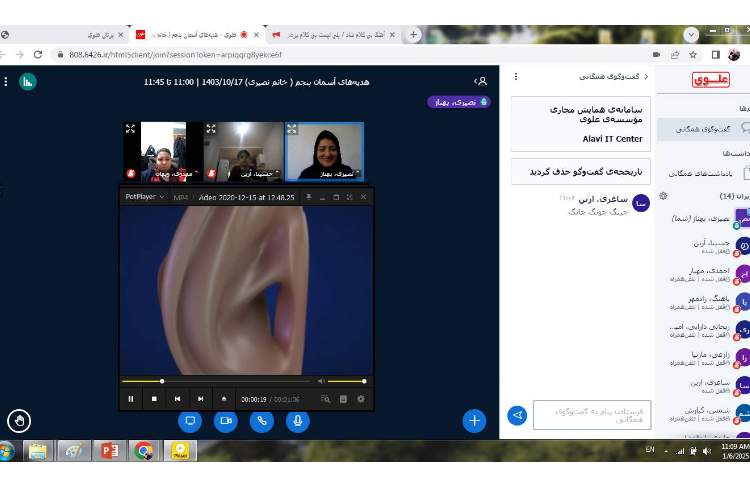The width and height of the screenshot is (750, 480).
Task: Bookmark this page with the star icon
Action: 693,55
